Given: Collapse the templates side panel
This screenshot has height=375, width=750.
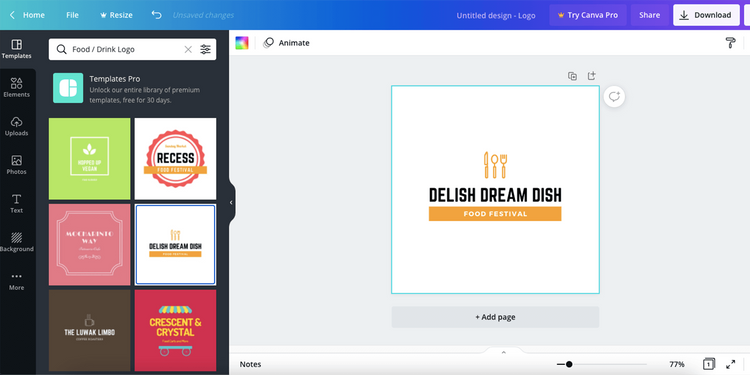Looking at the screenshot, I should (231, 202).
